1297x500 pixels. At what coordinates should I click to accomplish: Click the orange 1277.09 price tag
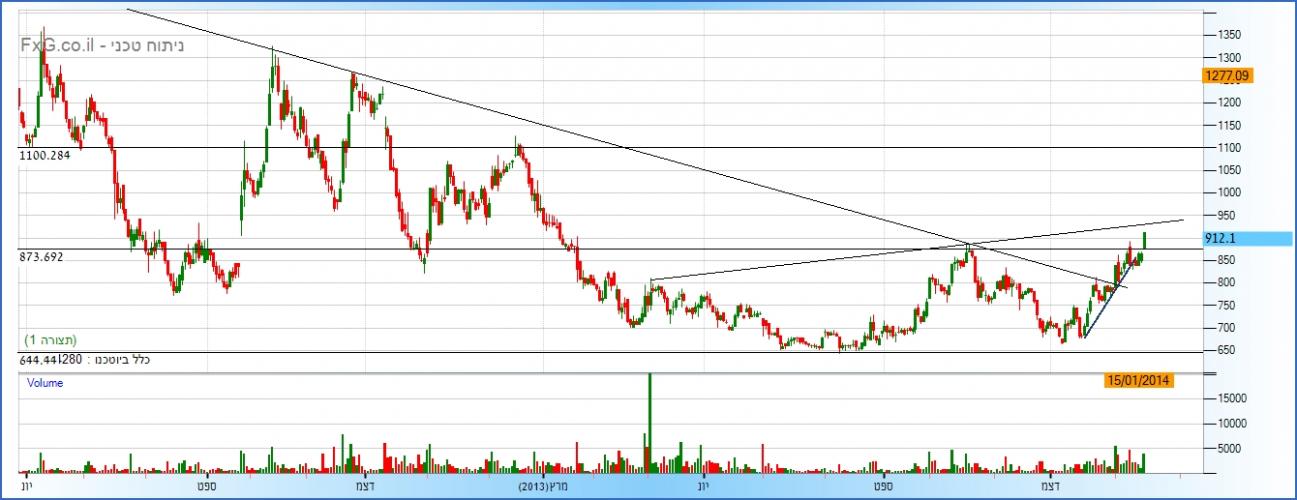point(1230,76)
